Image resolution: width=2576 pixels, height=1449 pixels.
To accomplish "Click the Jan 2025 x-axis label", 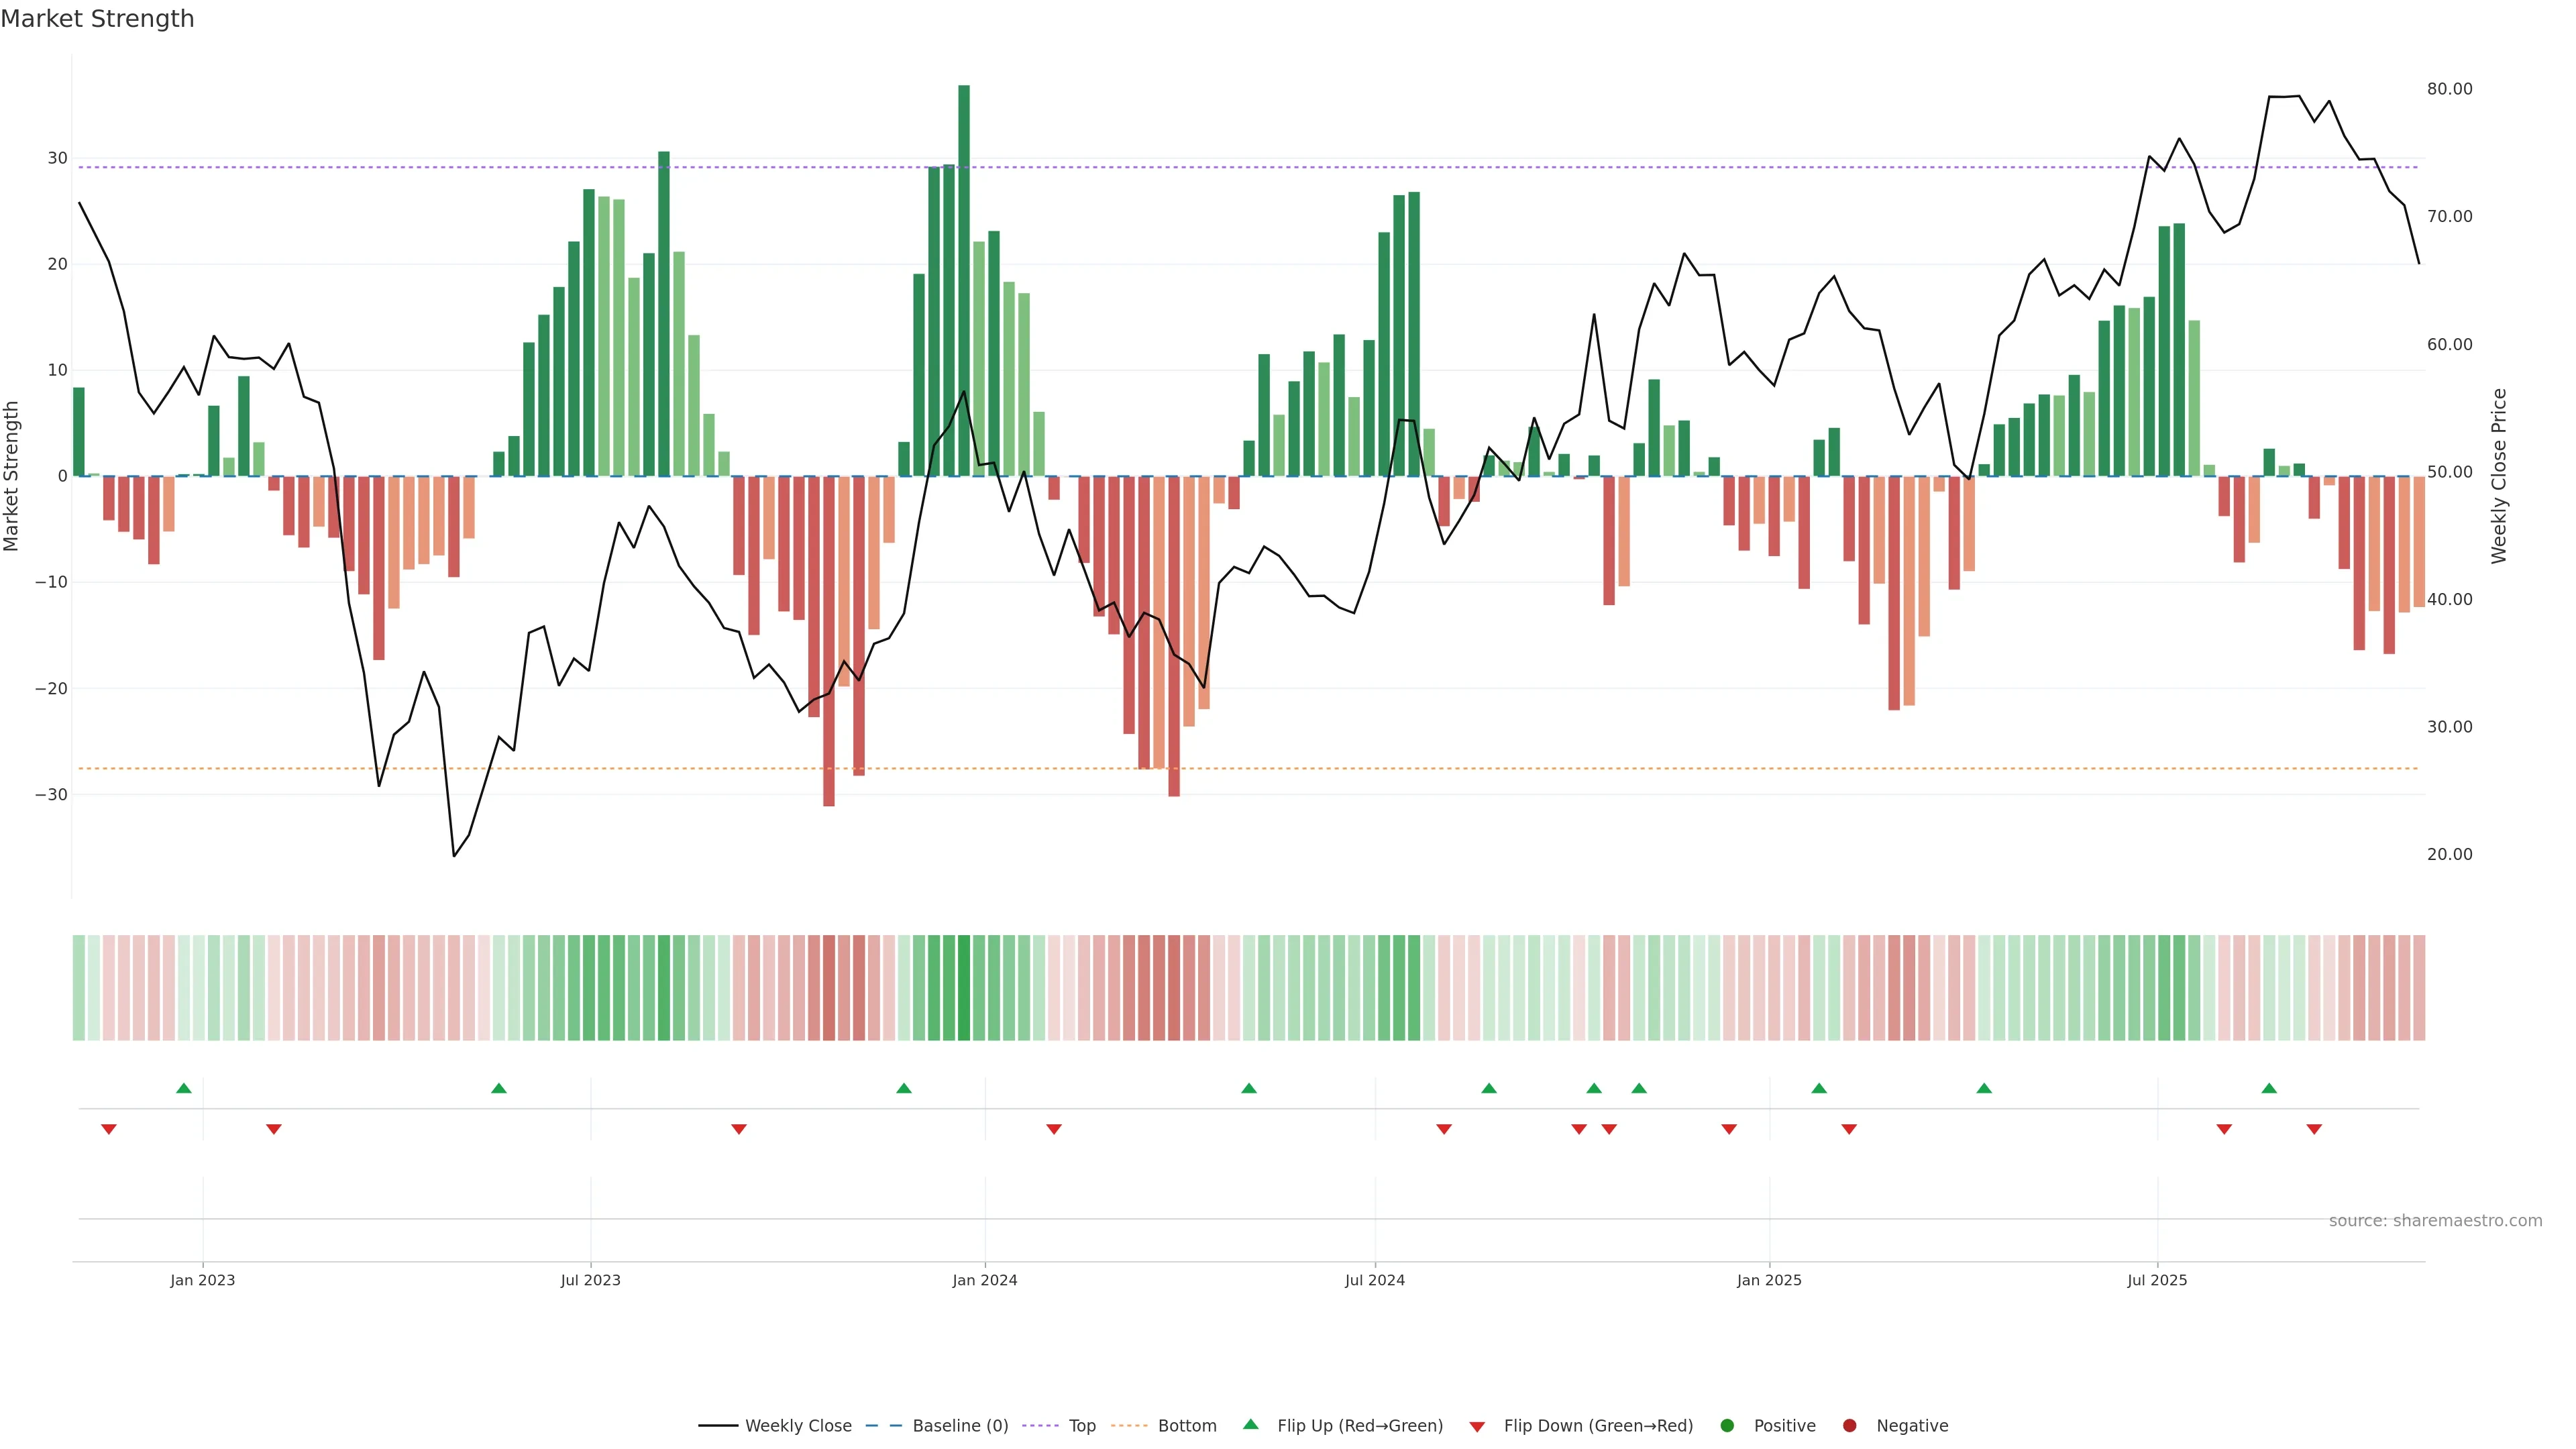I will pos(1769,1280).
